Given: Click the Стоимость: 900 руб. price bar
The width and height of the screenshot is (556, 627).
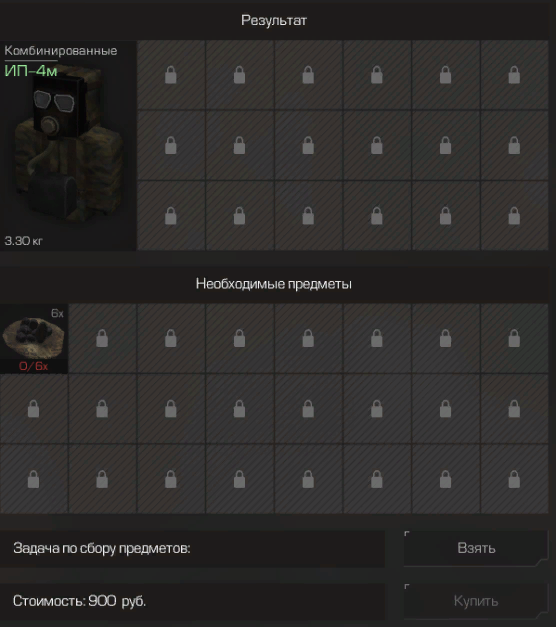Looking at the screenshot, I should coord(192,601).
